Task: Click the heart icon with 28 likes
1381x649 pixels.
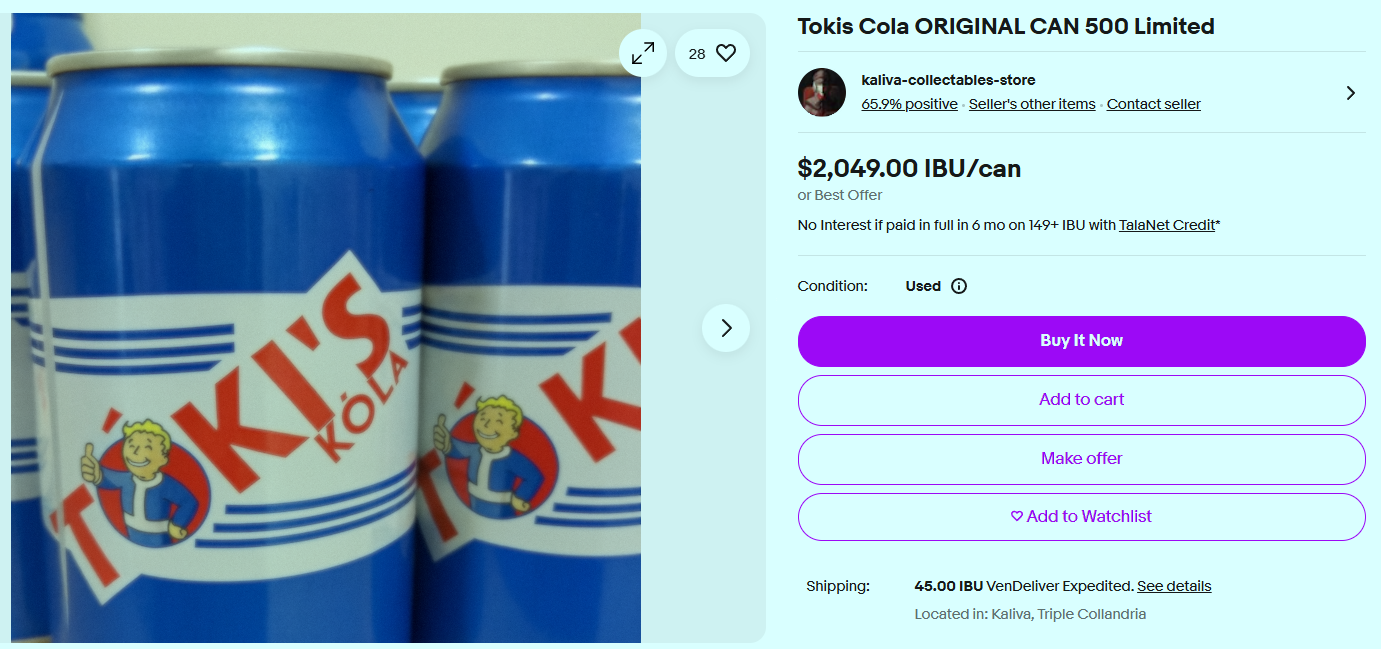Action: click(713, 53)
